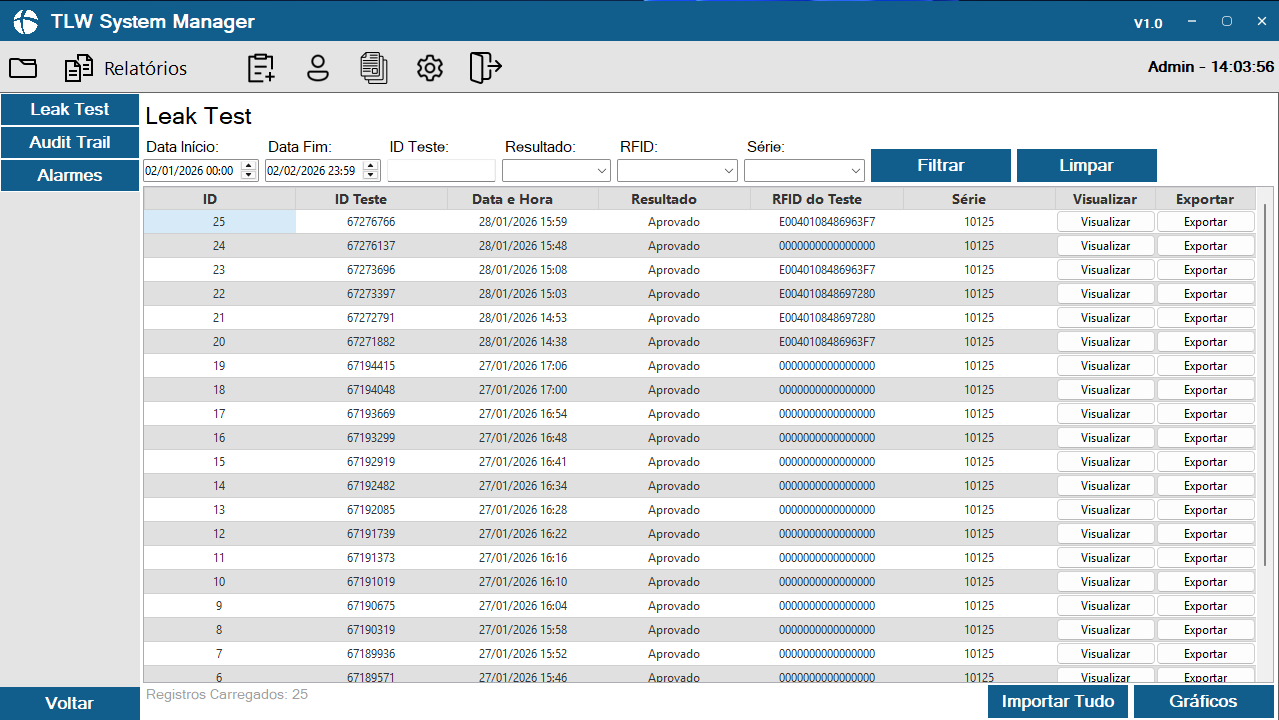Open the Relatórios documents icon

pyautogui.click(x=79, y=68)
